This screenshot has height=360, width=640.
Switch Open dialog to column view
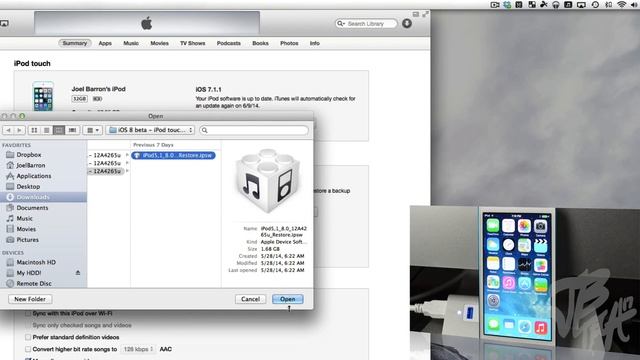pyautogui.click(x=59, y=130)
